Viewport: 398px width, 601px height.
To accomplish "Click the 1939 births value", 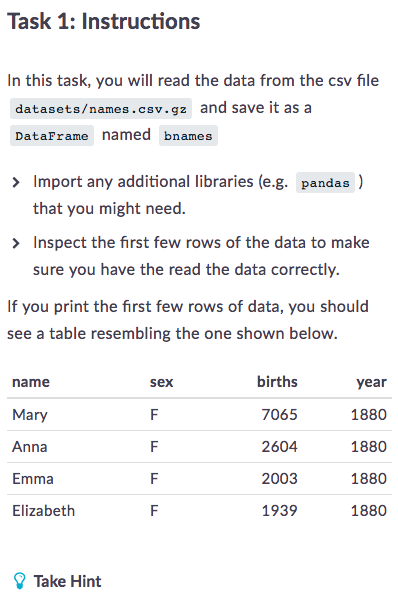I will pos(280,511).
